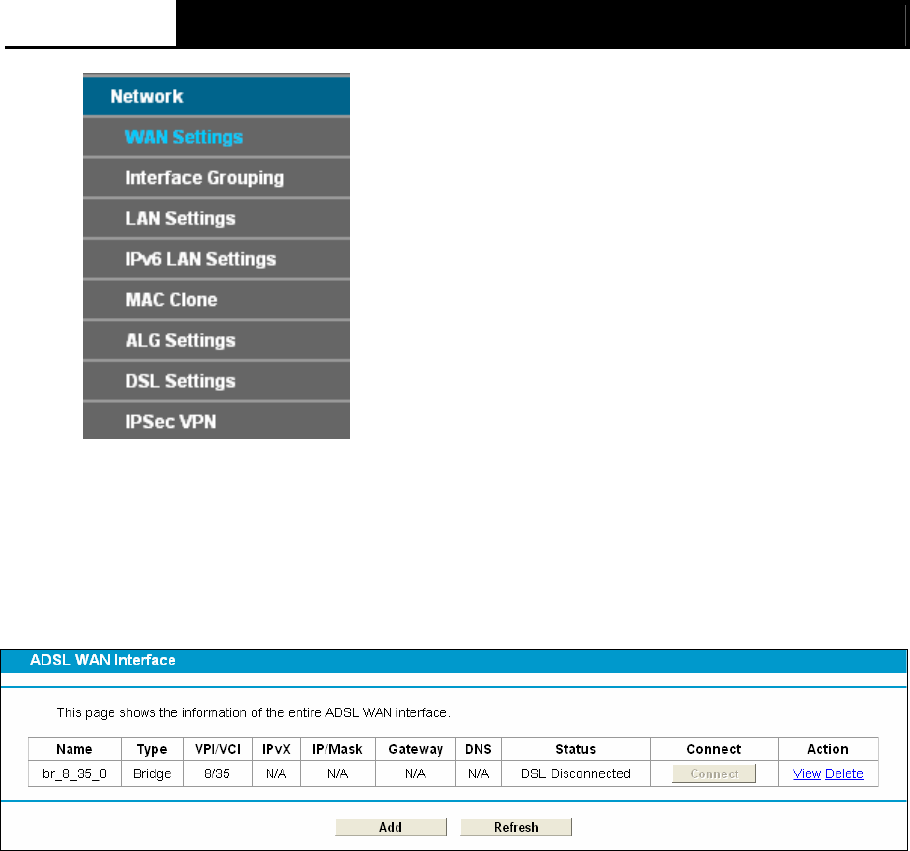Click the Gateway column header
Viewport: 910px width, 851px height.
click(x=416, y=749)
